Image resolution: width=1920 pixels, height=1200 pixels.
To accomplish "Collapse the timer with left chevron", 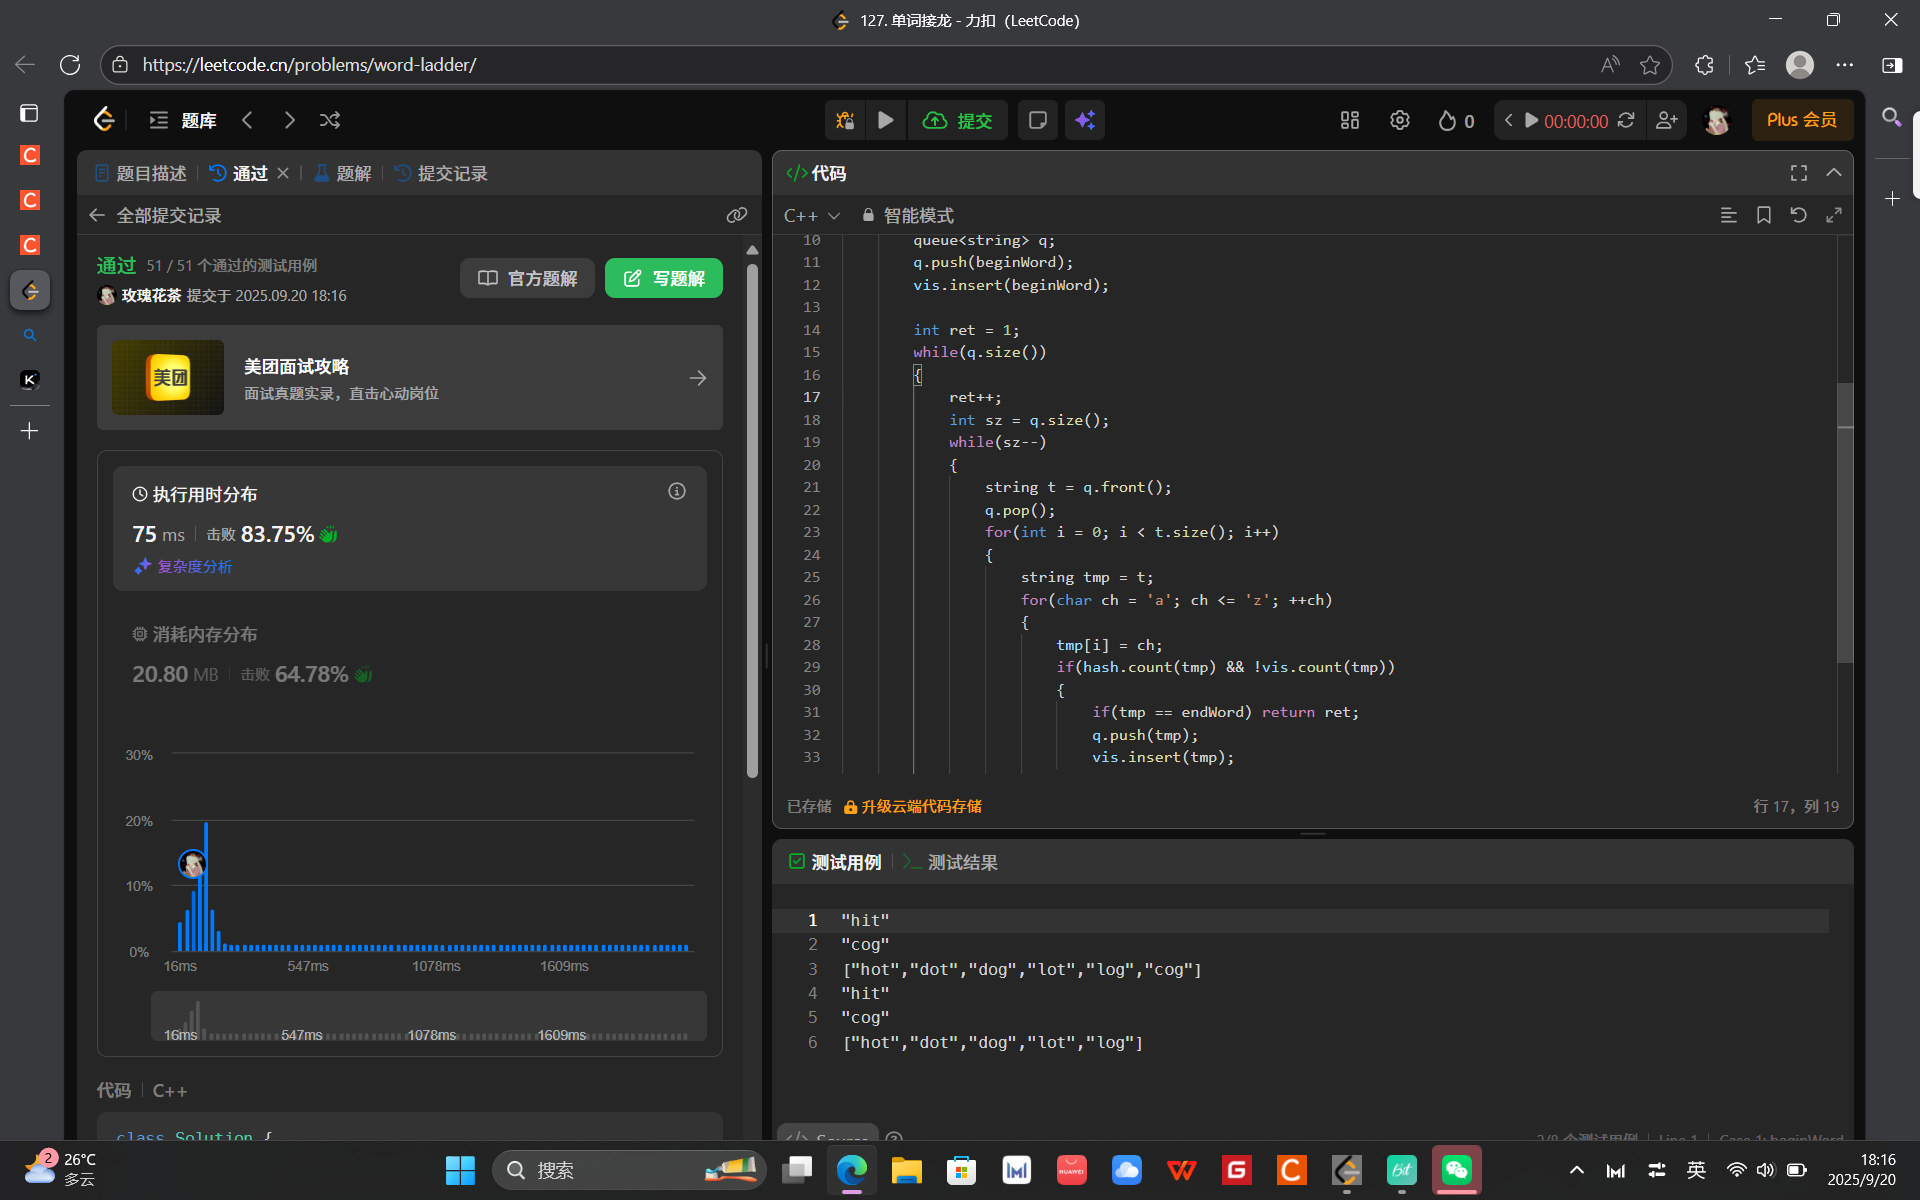I will (1508, 120).
